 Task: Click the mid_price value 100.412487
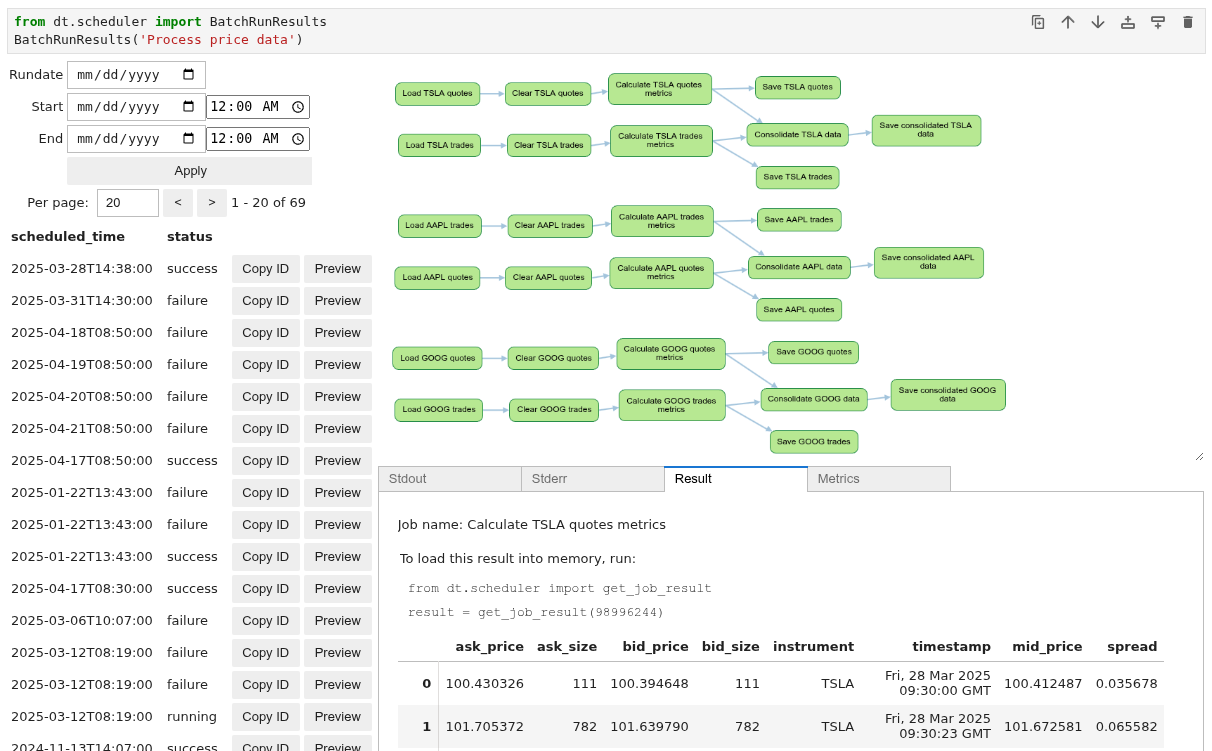click(1043, 684)
